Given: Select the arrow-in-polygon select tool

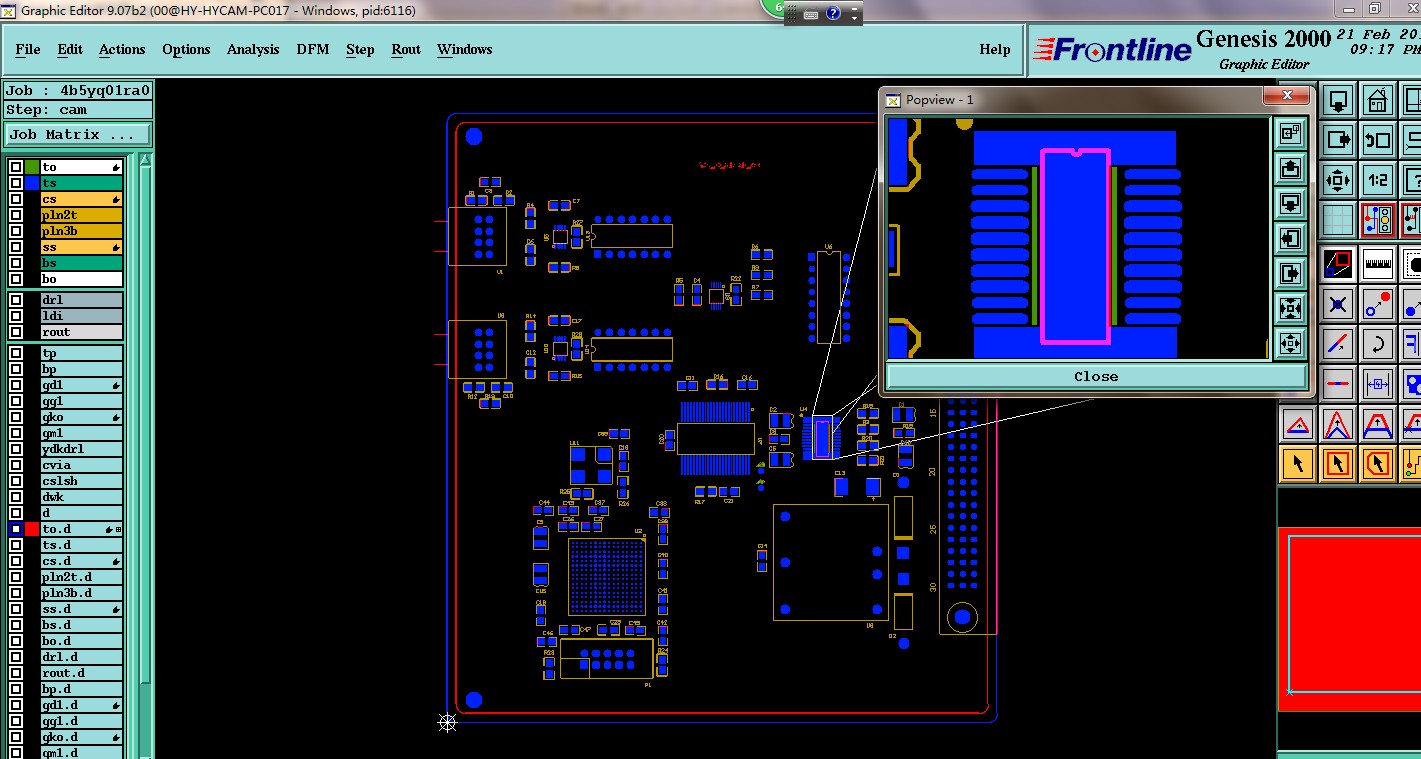Looking at the screenshot, I should tap(1378, 463).
